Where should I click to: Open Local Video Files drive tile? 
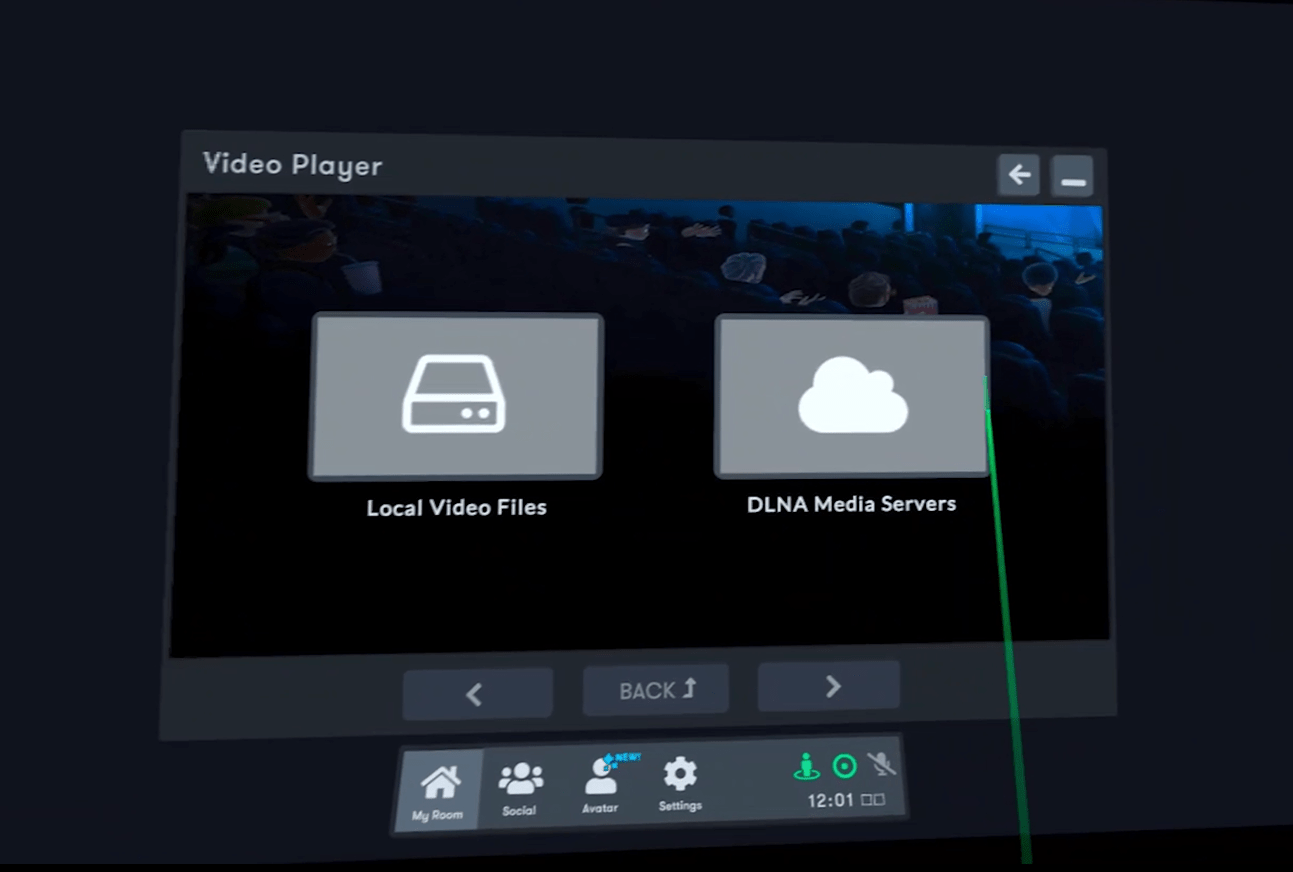[x=455, y=396]
